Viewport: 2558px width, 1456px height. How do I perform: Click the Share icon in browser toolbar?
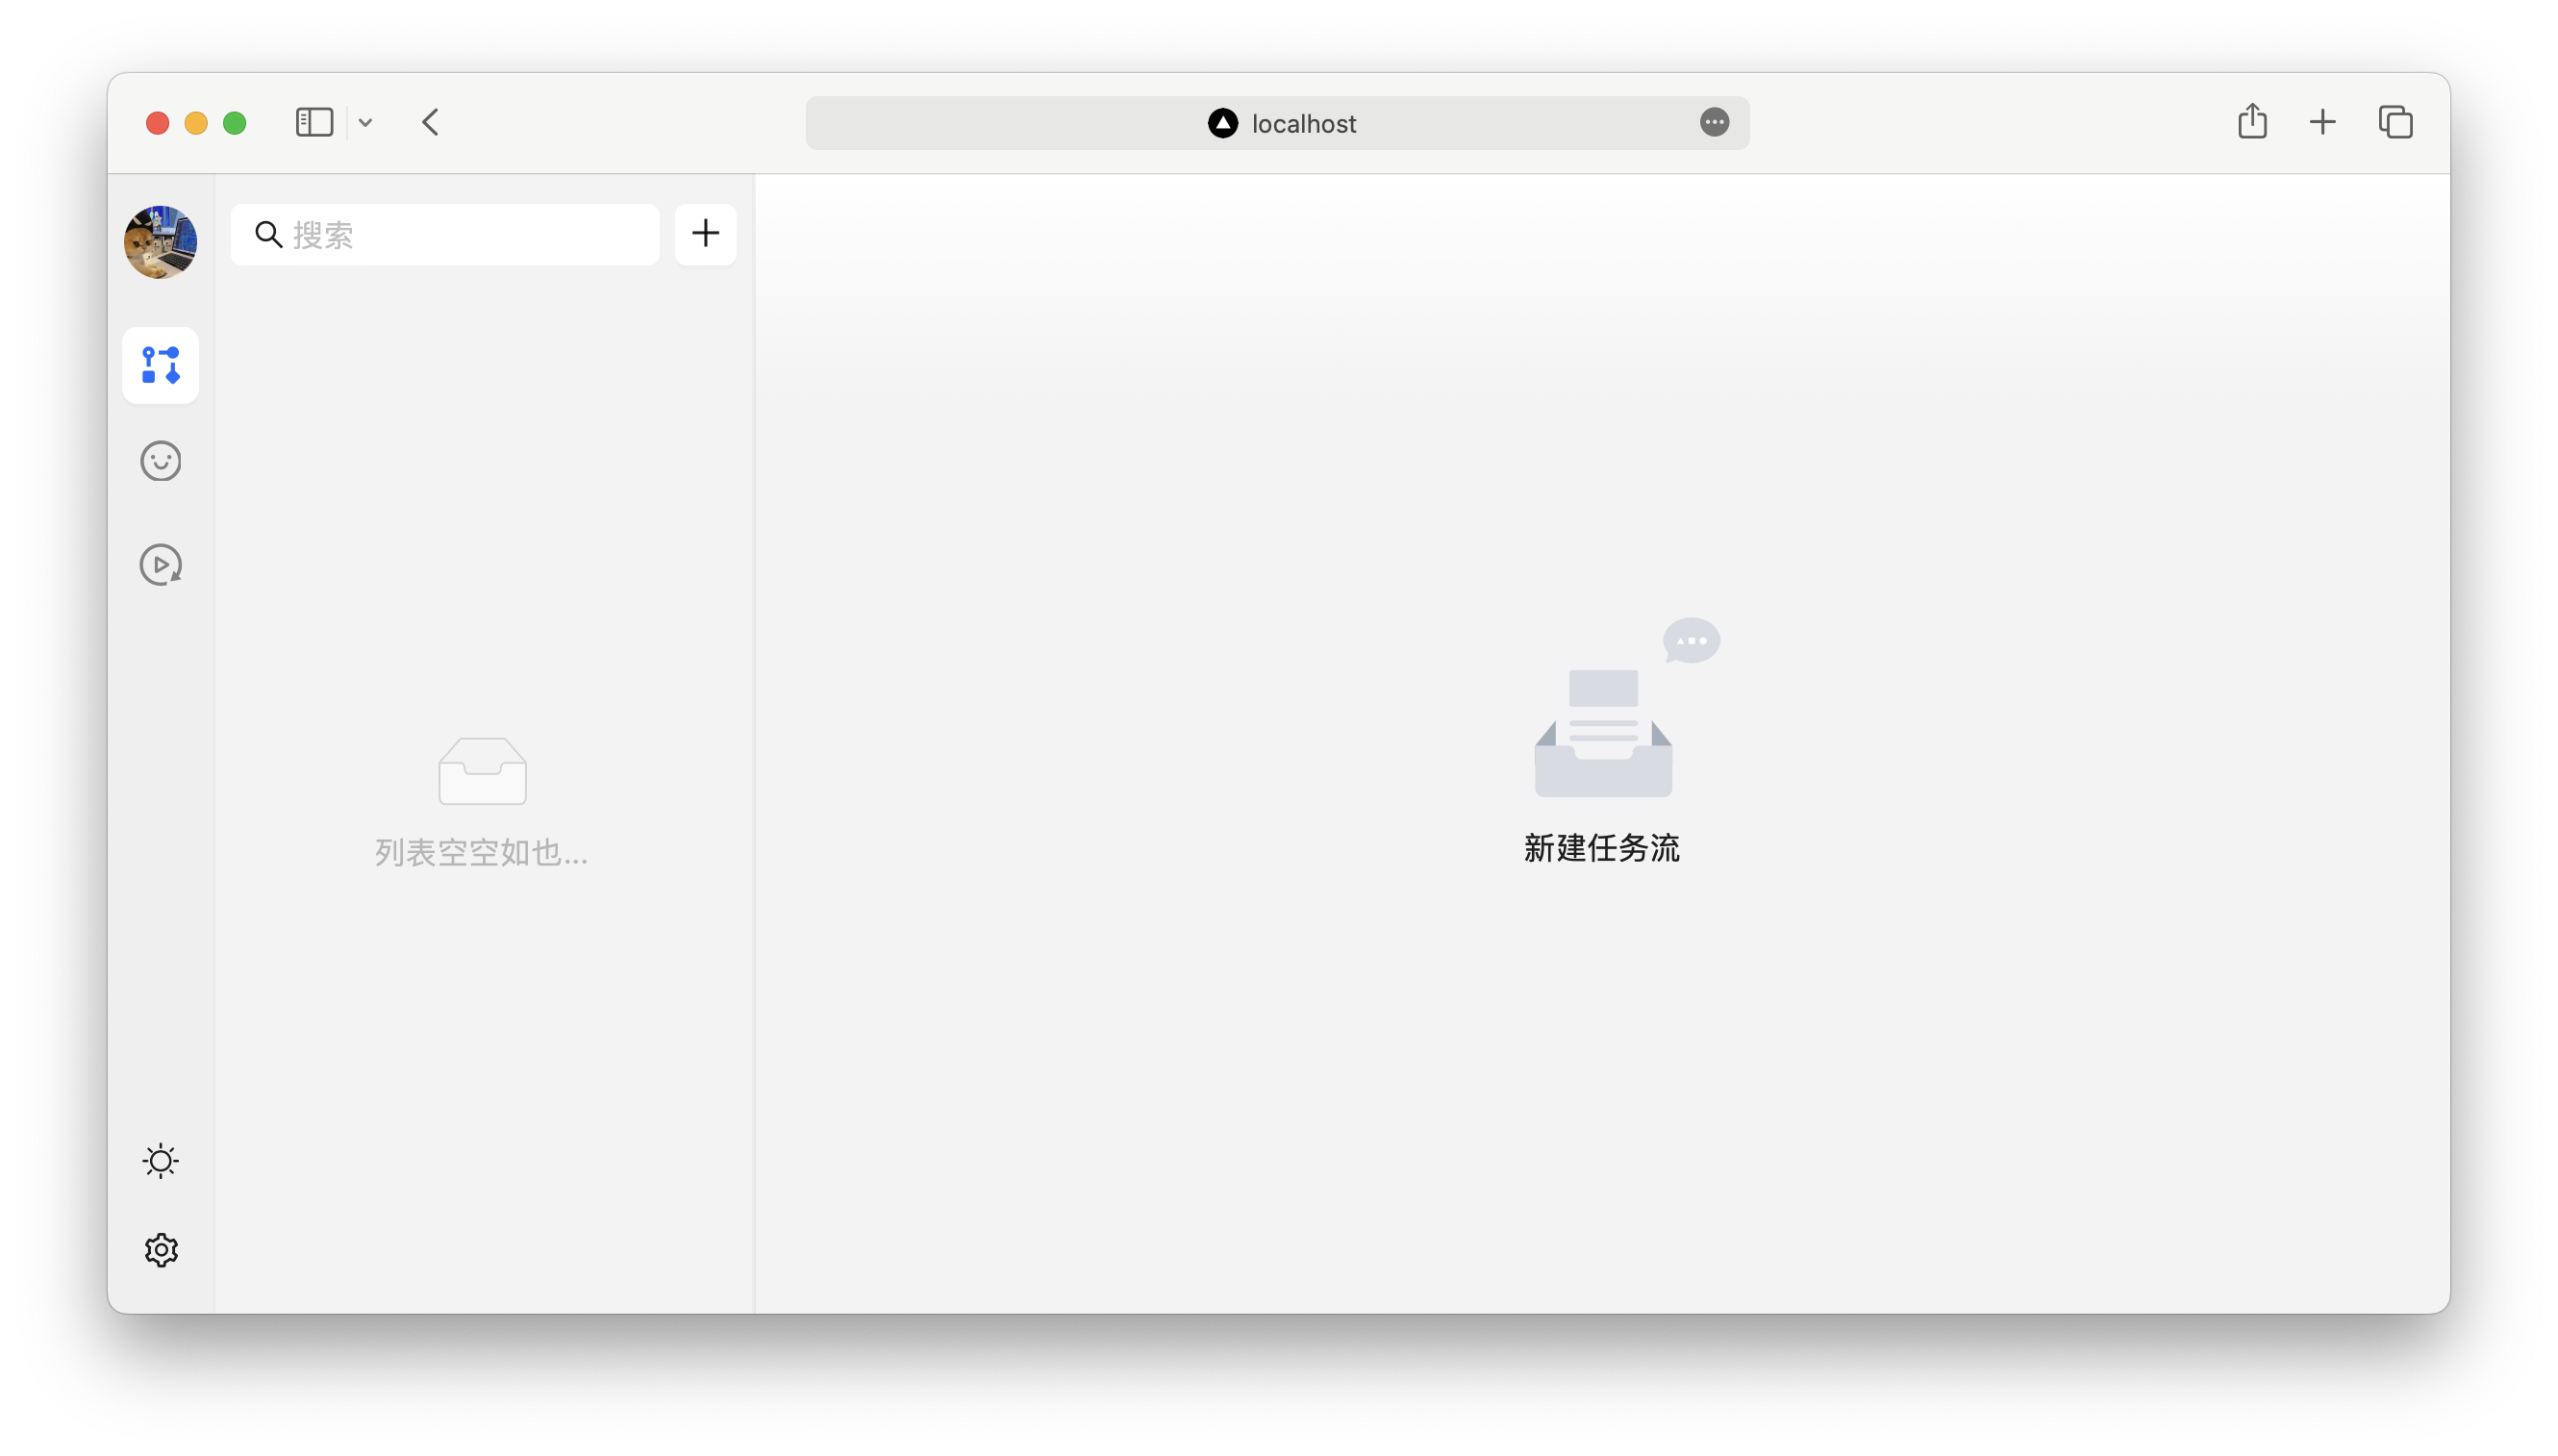click(x=2252, y=122)
